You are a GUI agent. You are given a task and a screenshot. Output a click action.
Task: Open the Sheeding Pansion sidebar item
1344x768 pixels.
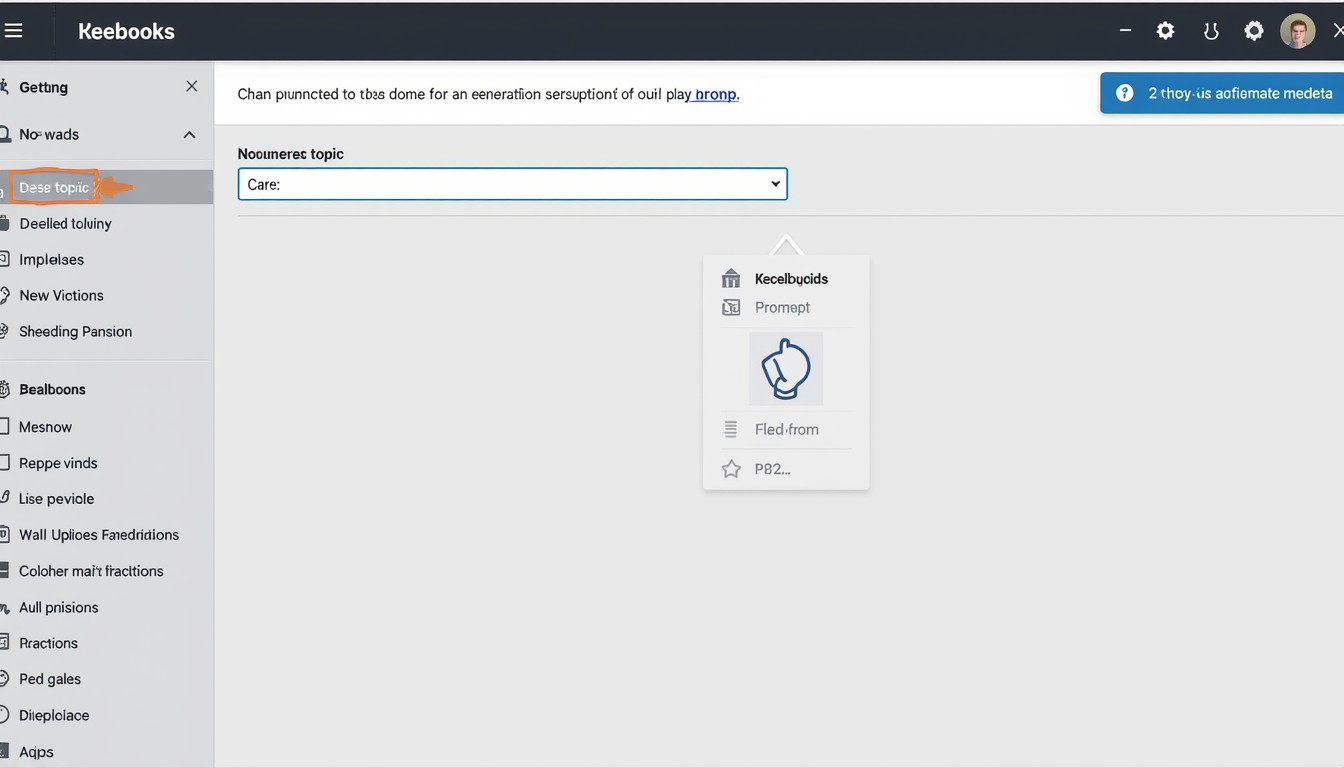[75, 332]
